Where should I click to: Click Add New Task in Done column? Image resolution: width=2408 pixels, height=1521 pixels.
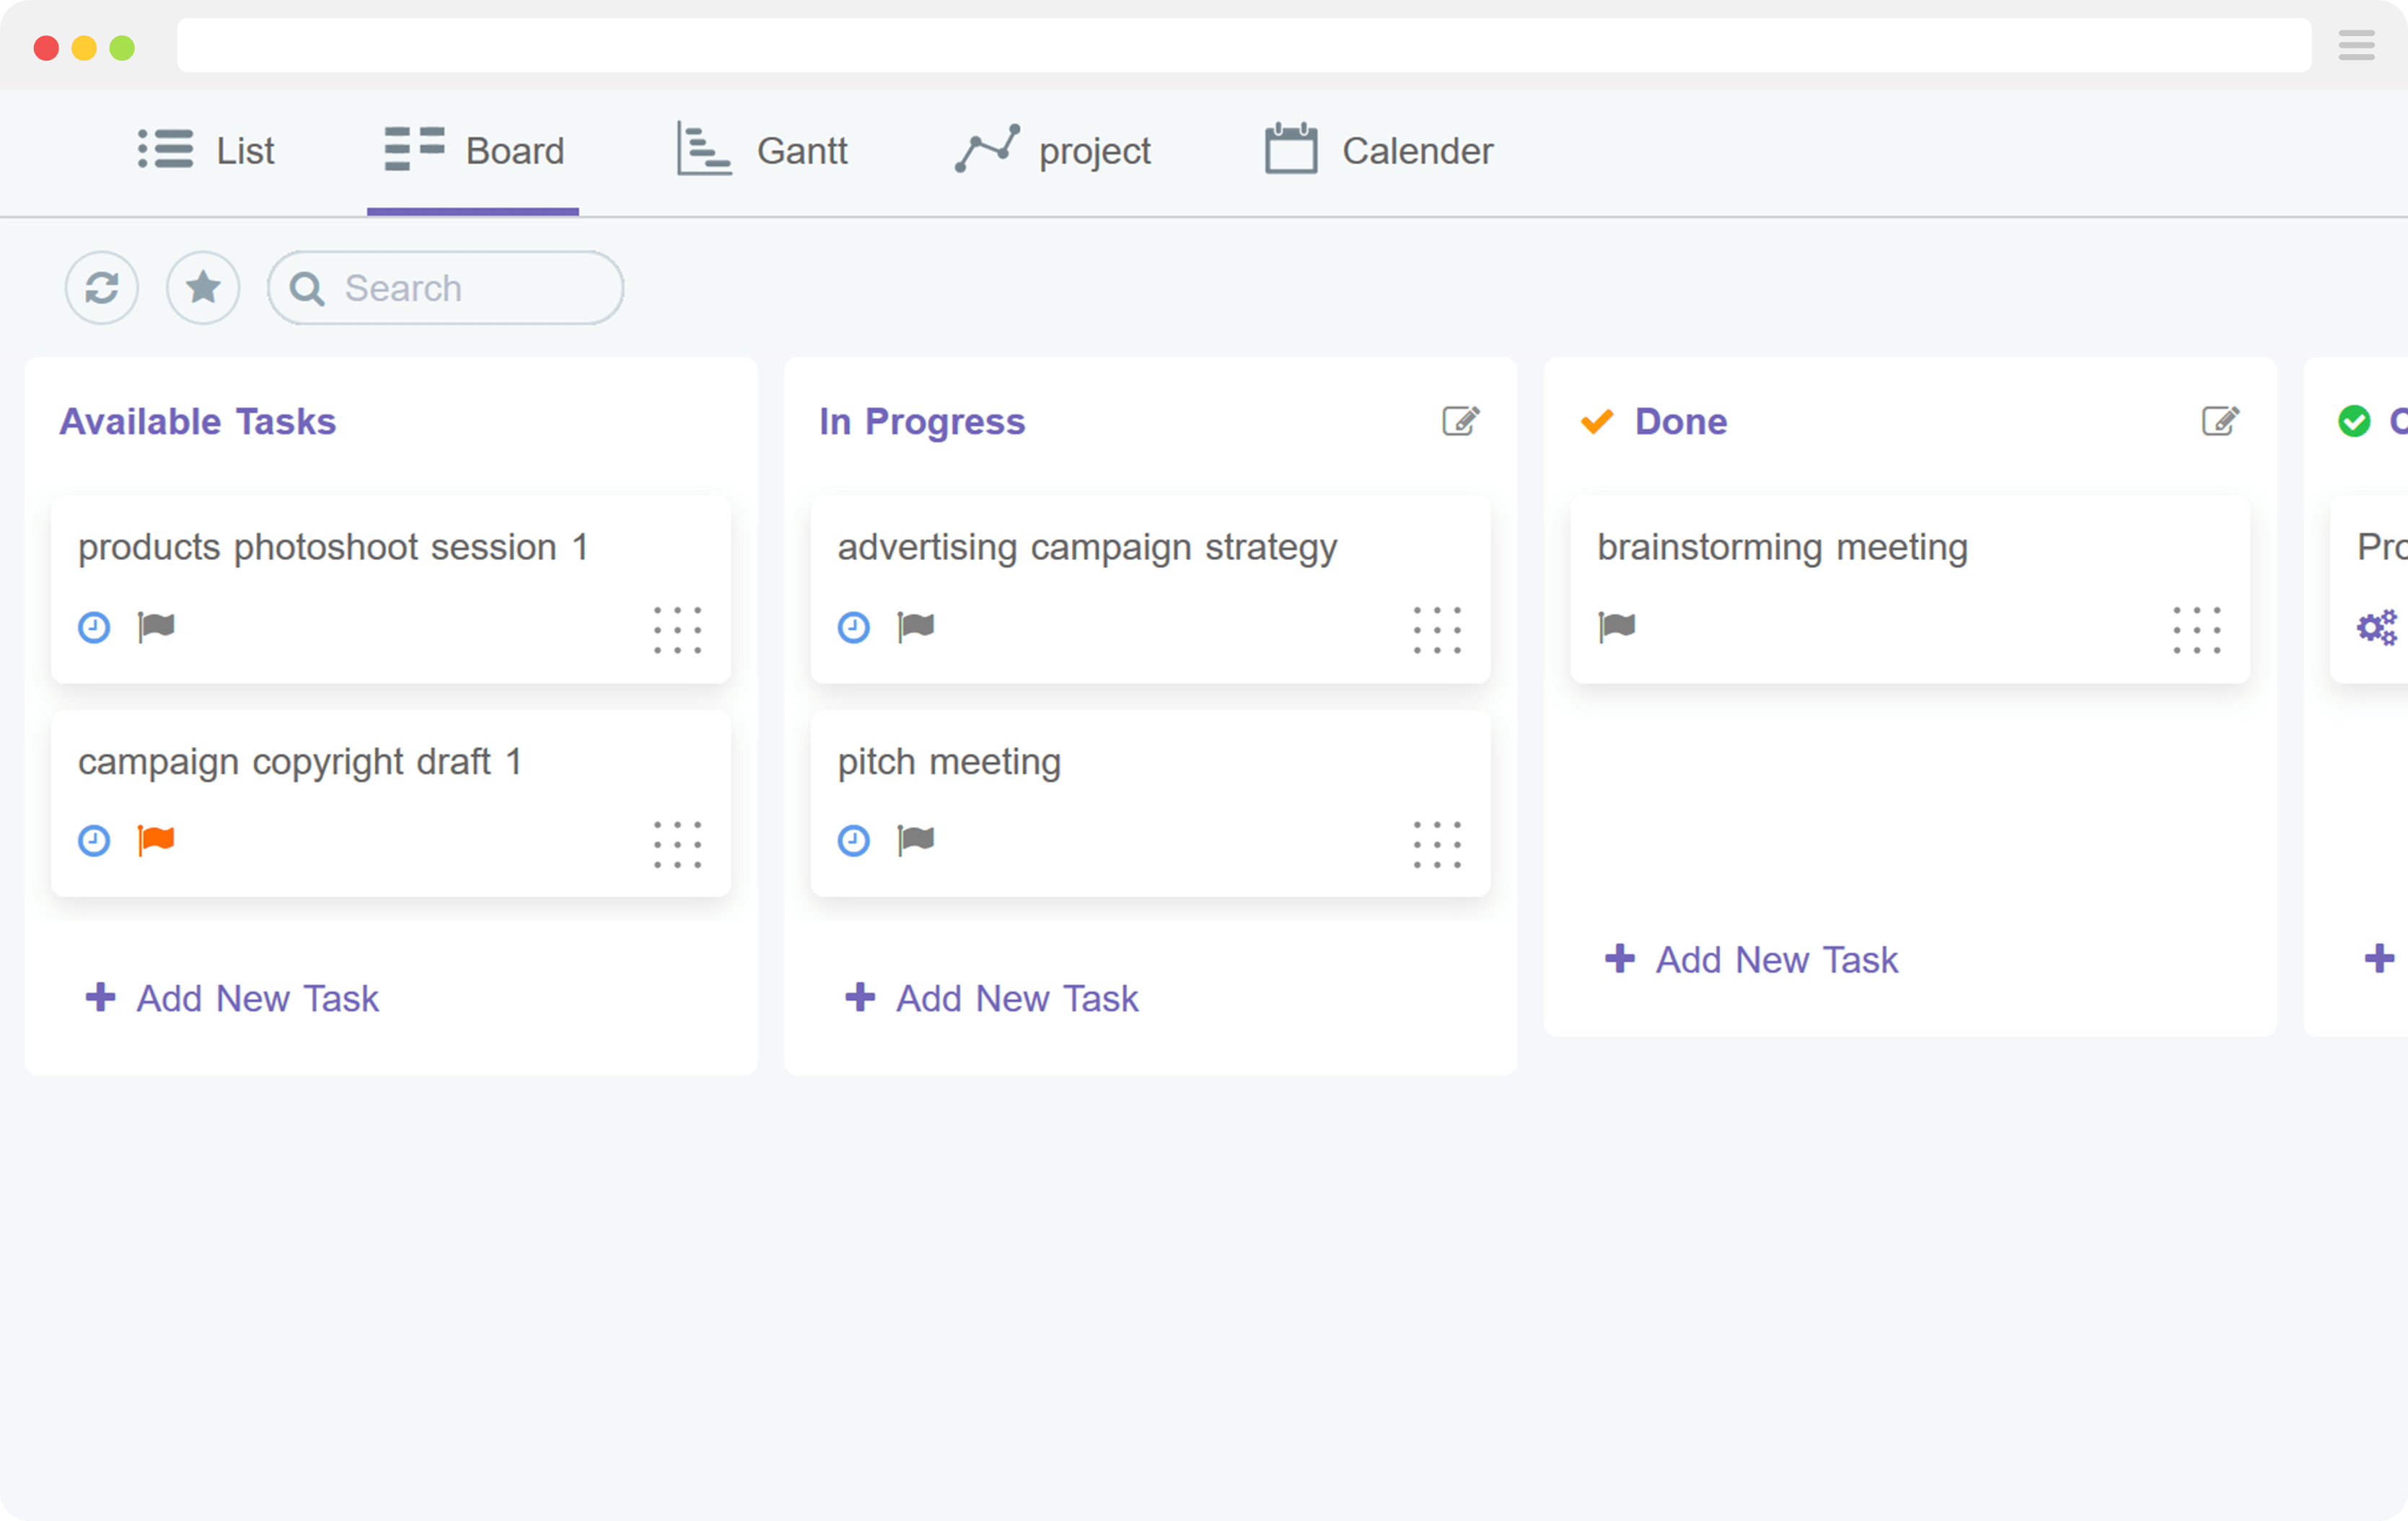click(x=1751, y=959)
